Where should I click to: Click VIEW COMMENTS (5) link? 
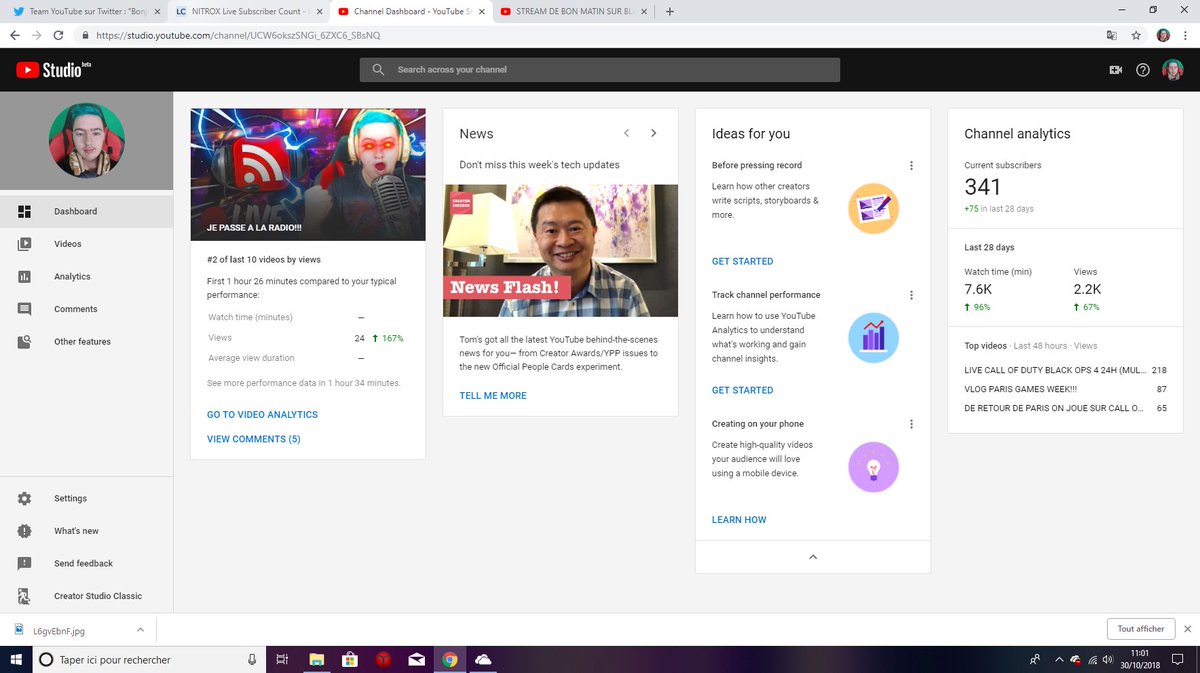pyautogui.click(x=254, y=439)
